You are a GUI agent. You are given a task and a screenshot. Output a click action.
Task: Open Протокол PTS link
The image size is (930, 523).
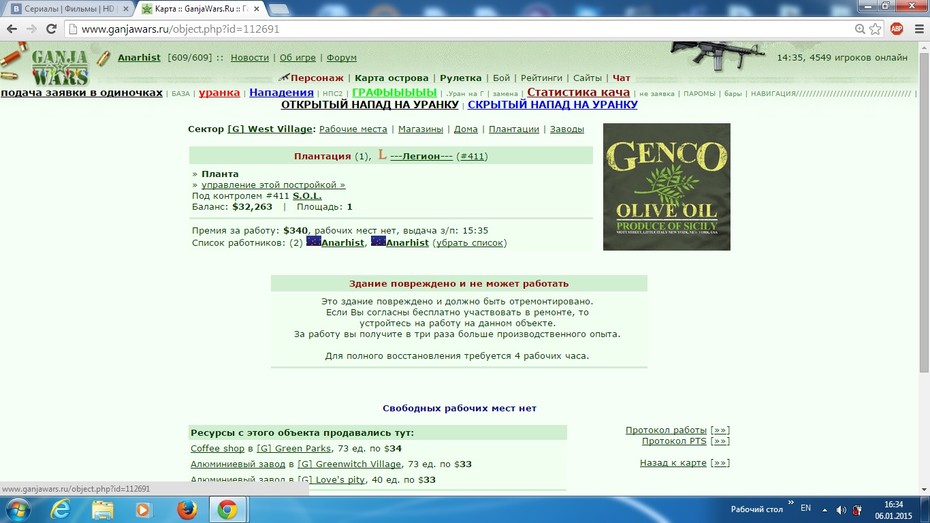674,441
